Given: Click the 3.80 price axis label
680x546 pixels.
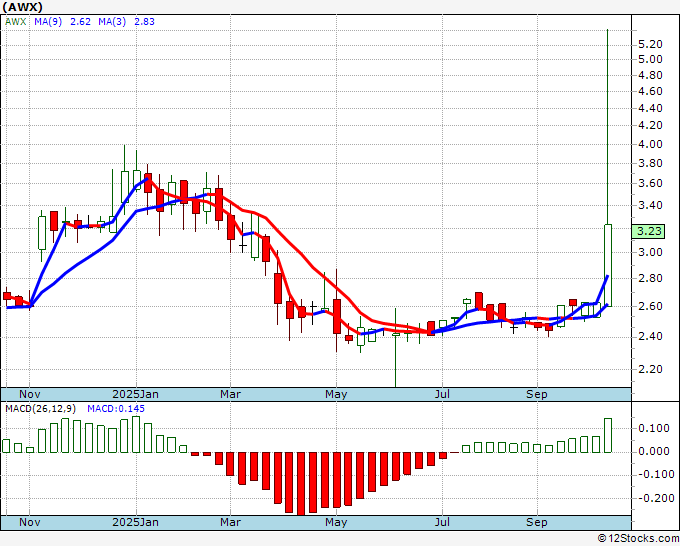Looking at the screenshot, I should tap(650, 163).
